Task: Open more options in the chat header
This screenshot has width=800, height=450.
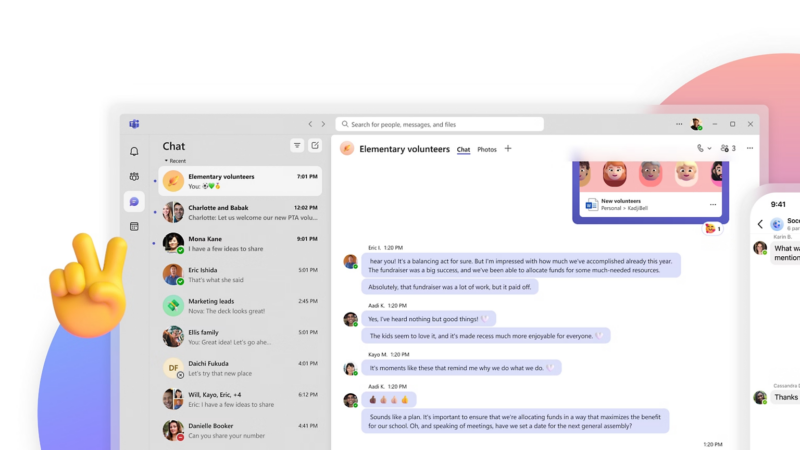Action: [749, 148]
